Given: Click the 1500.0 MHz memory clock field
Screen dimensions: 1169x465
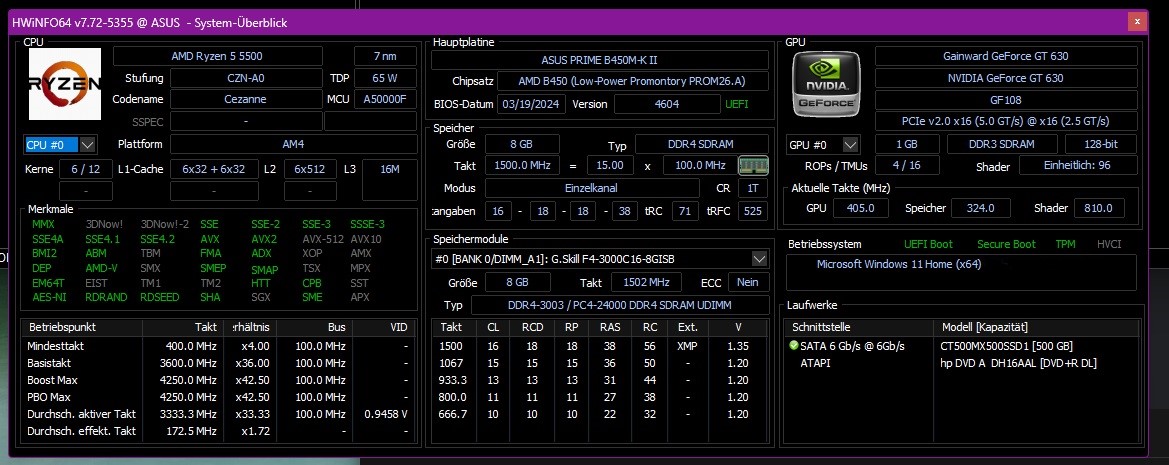Looking at the screenshot, I should click(x=522, y=165).
